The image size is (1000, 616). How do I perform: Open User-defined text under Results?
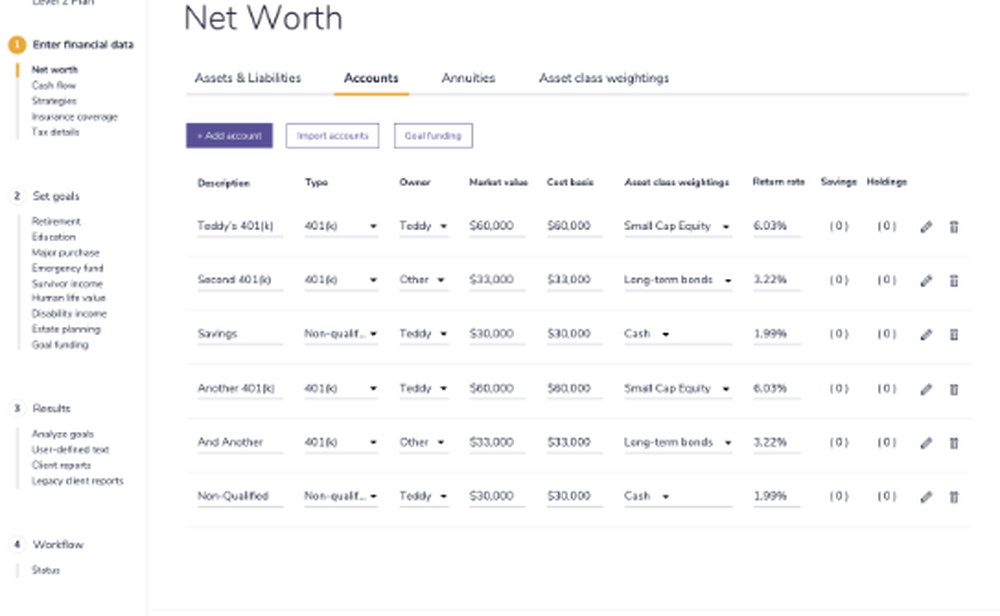70,450
